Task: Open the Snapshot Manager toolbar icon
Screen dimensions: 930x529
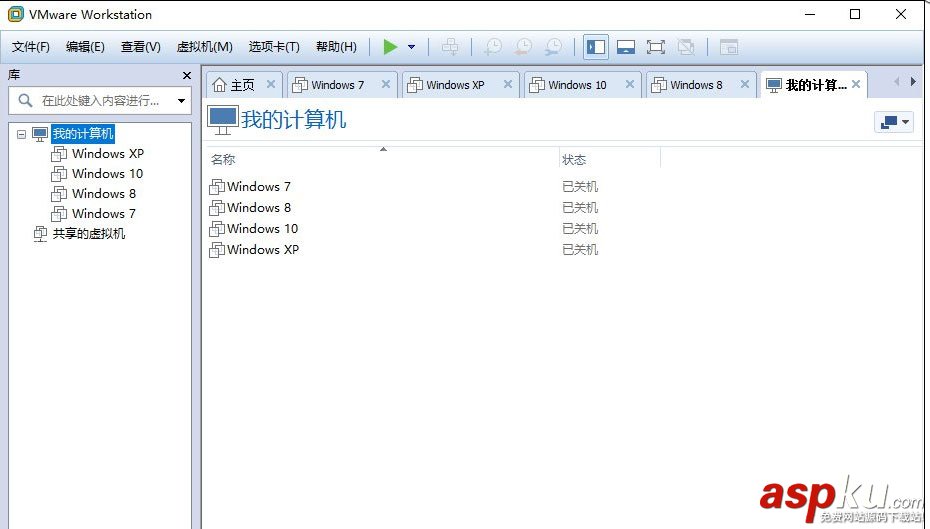Action: pos(553,47)
